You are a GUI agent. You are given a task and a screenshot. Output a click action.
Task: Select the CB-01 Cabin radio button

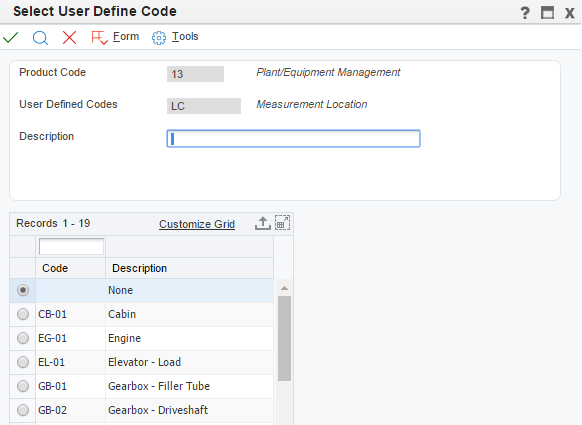23,314
